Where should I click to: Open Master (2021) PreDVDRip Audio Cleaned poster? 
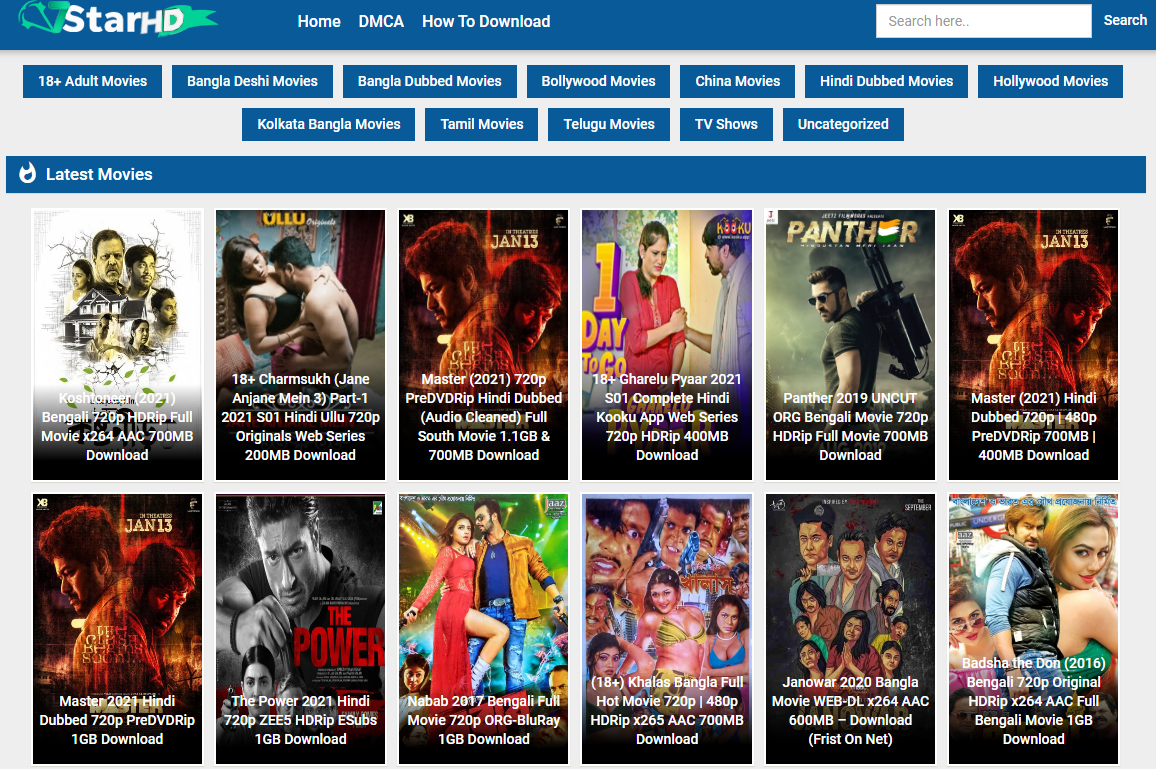tap(484, 344)
